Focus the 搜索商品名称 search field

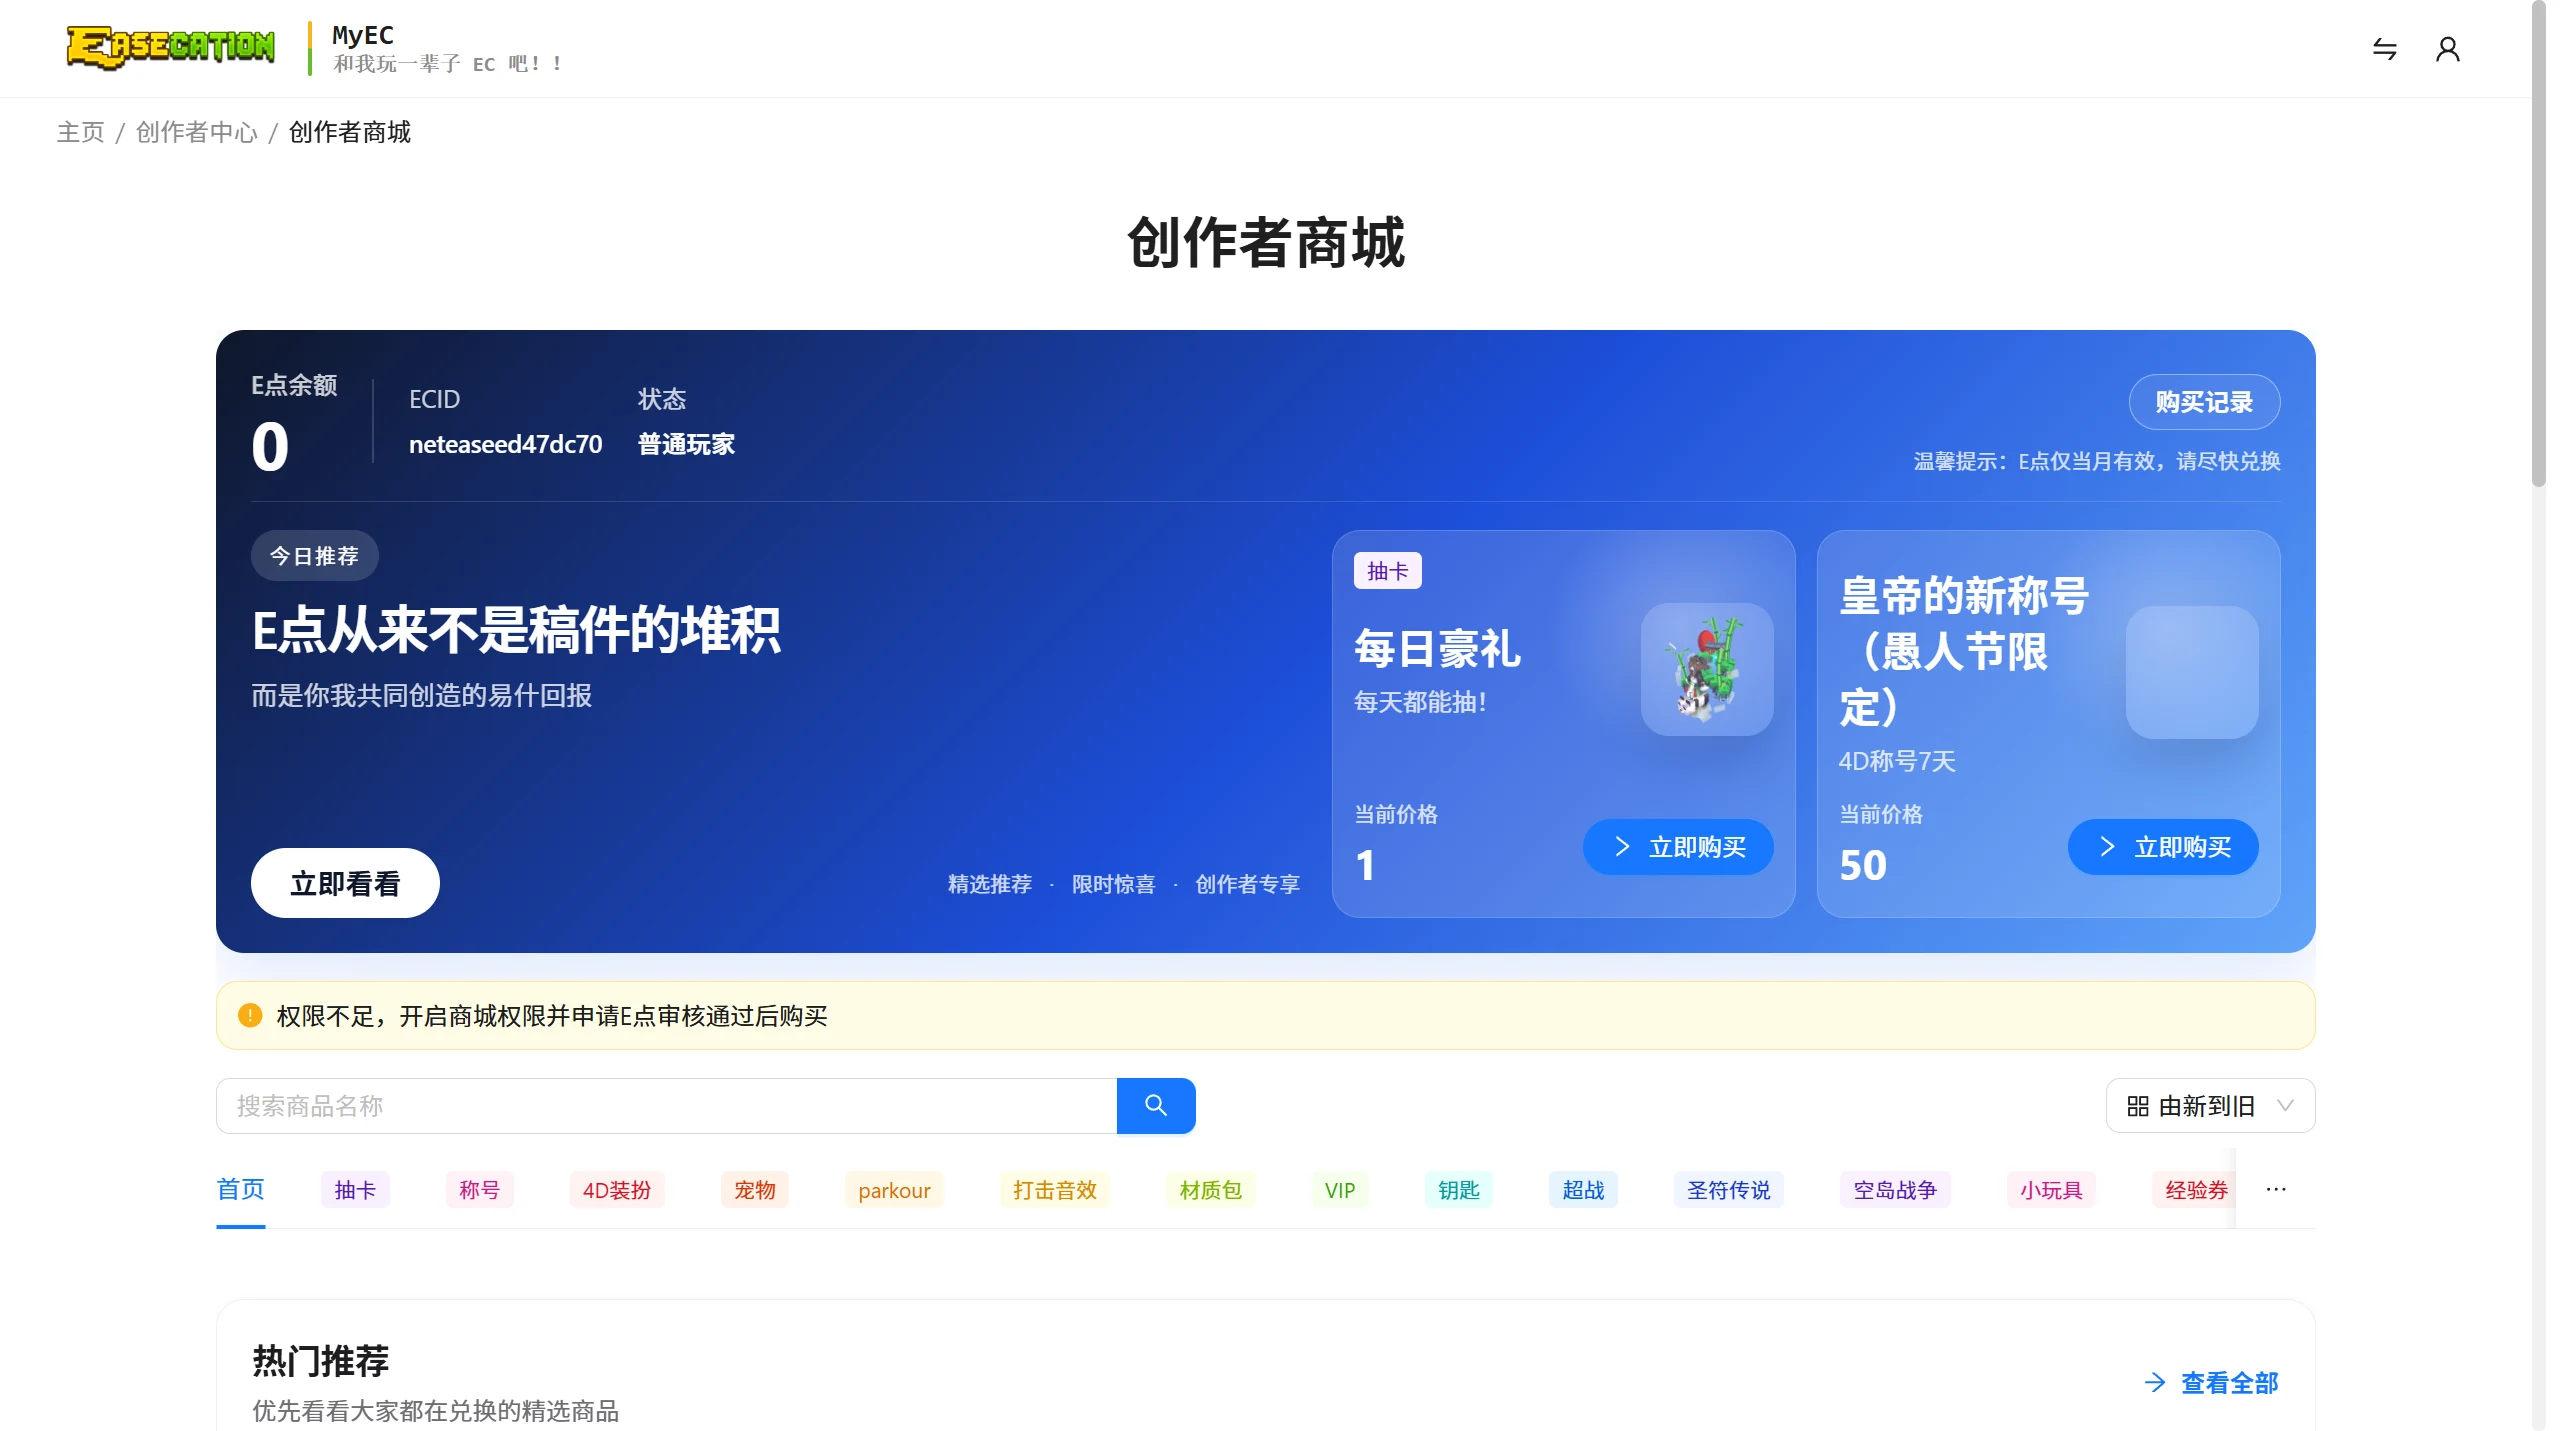point(666,1105)
